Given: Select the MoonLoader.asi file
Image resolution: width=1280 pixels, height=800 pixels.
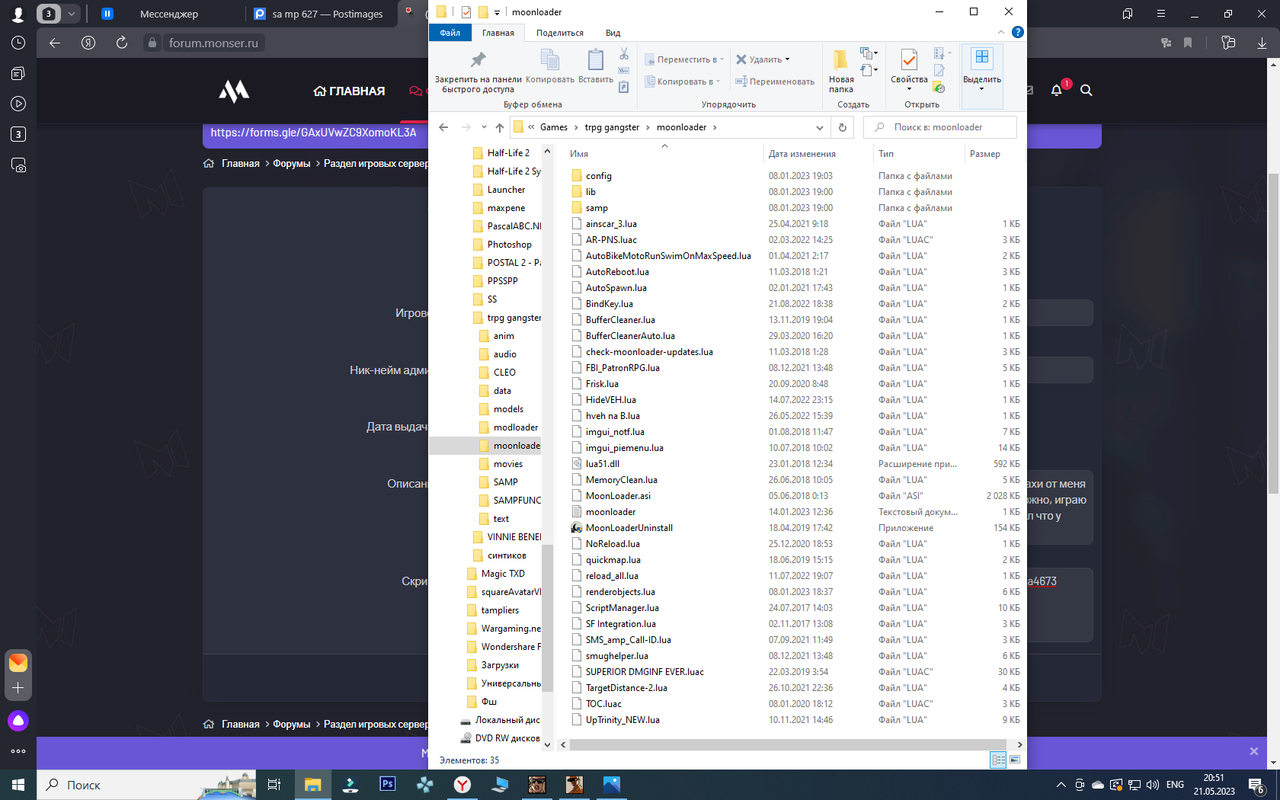Looking at the screenshot, I should click(x=618, y=496).
